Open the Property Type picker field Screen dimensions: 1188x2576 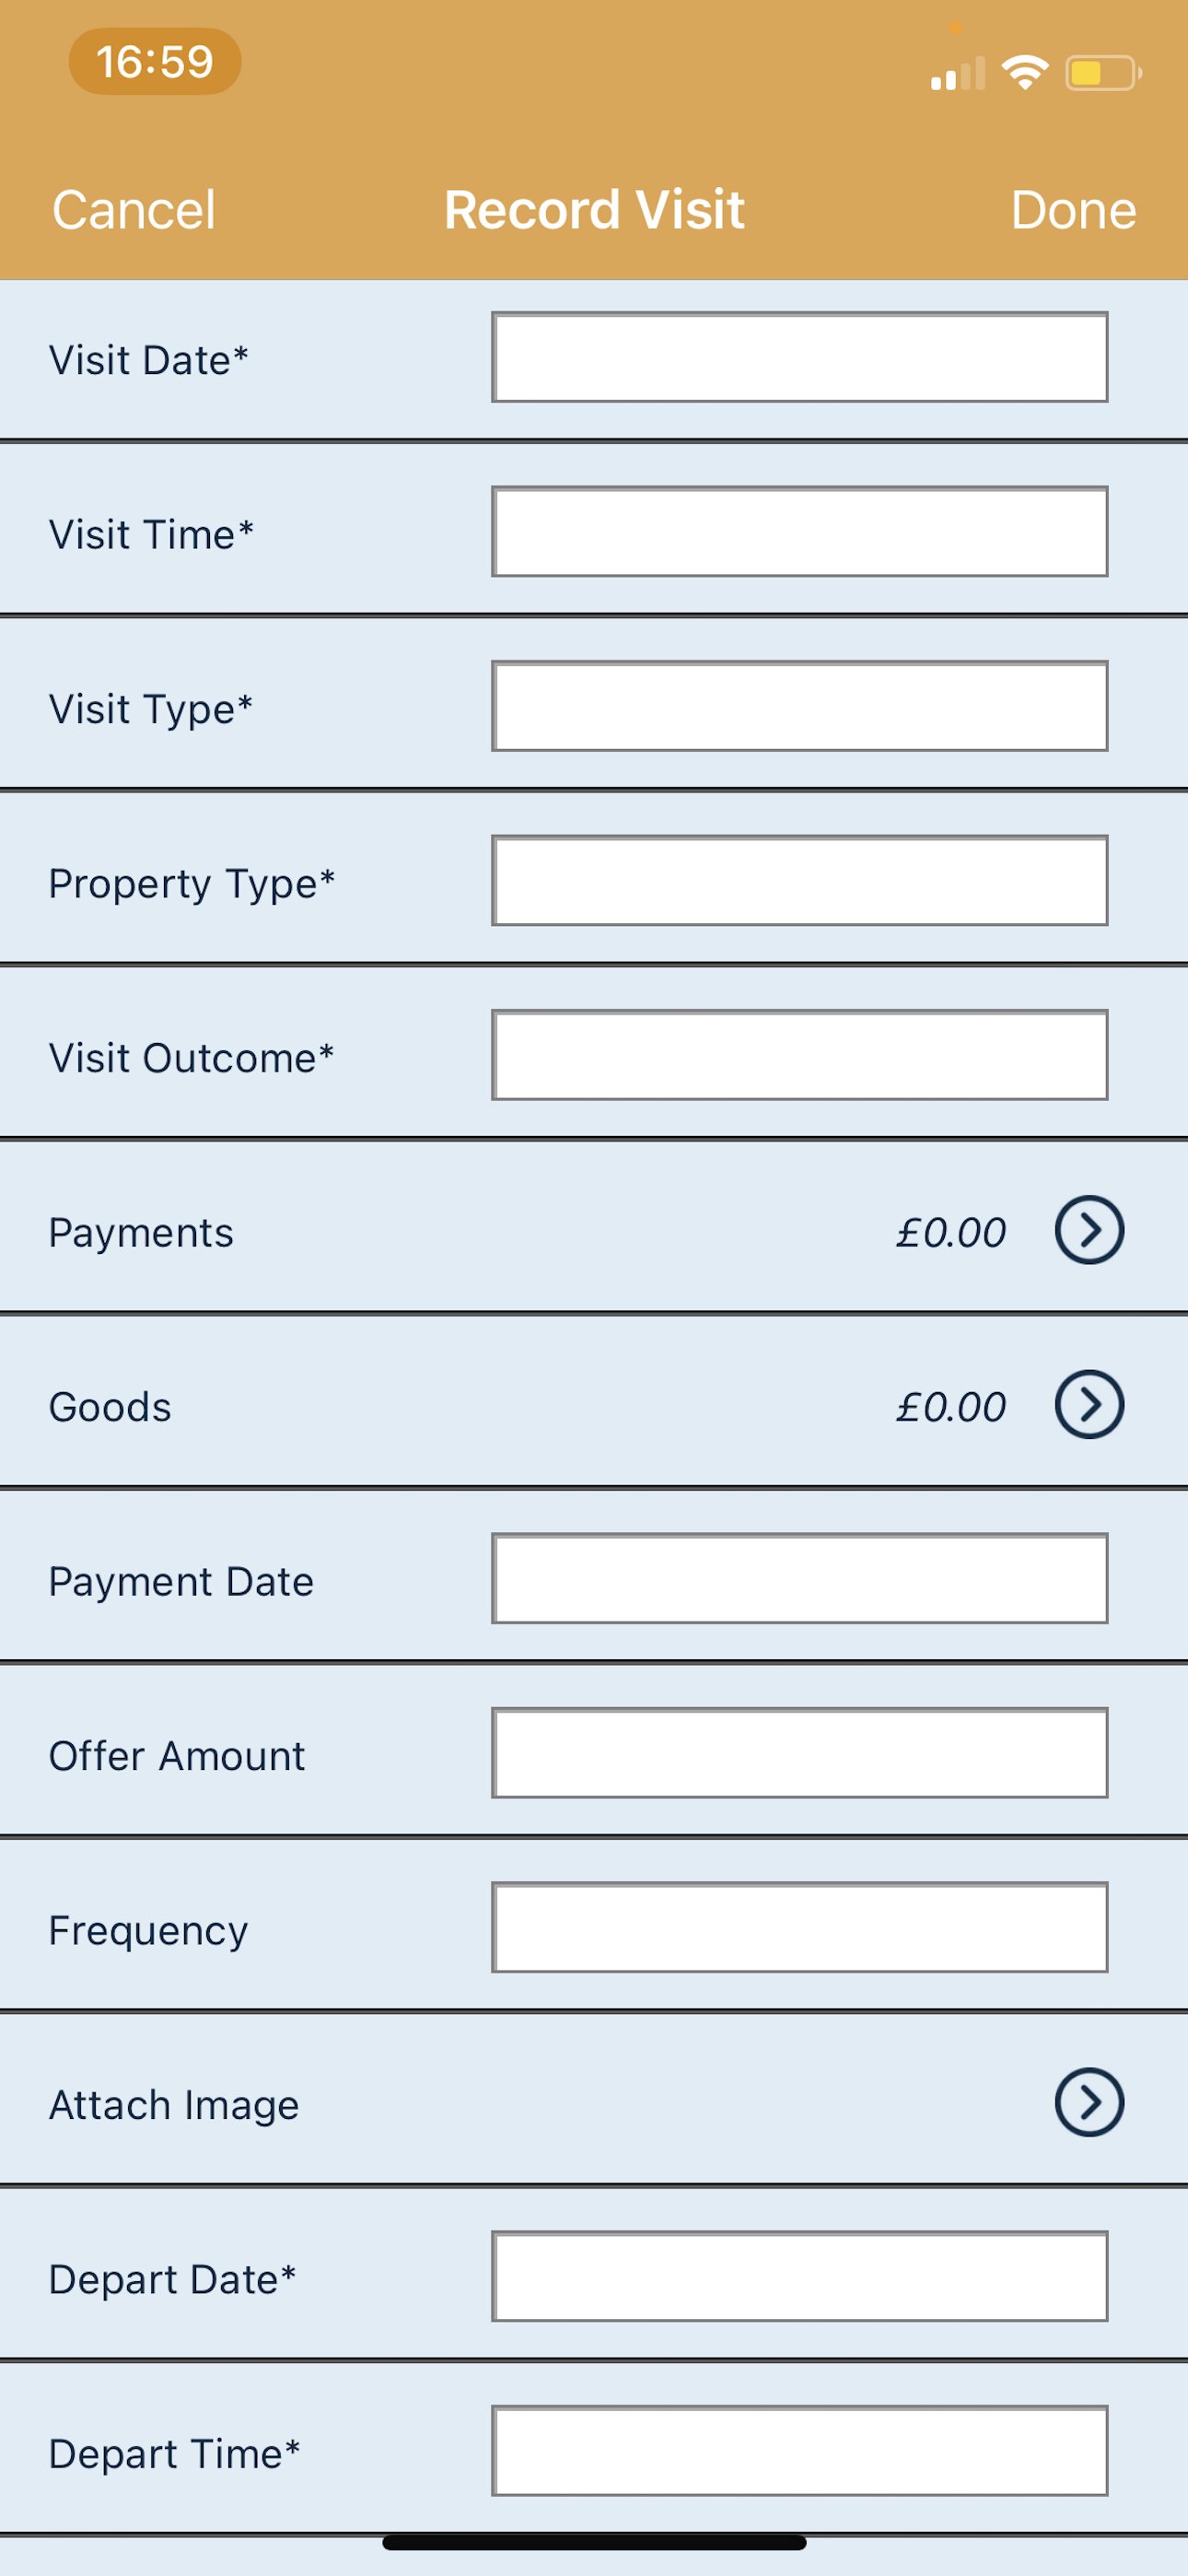[x=799, y=881]
